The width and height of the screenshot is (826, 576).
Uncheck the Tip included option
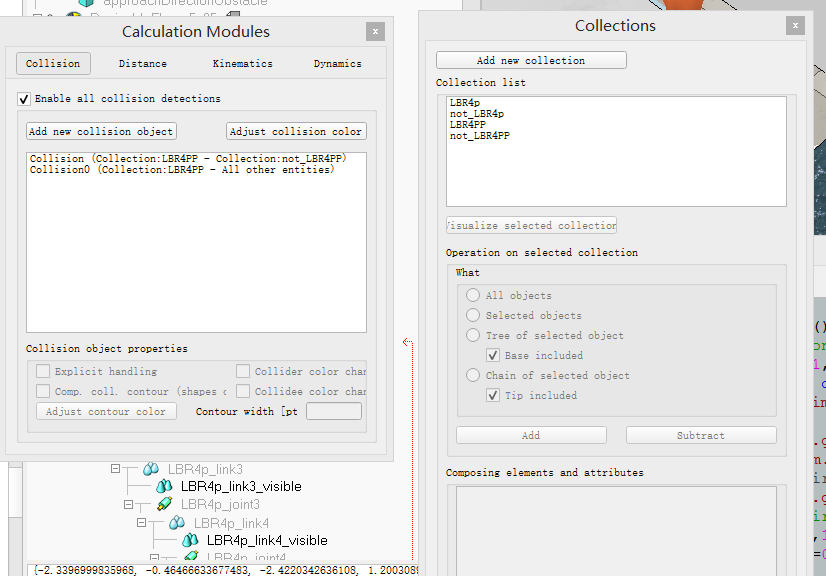pyautogui.click(x=493, y=395)
